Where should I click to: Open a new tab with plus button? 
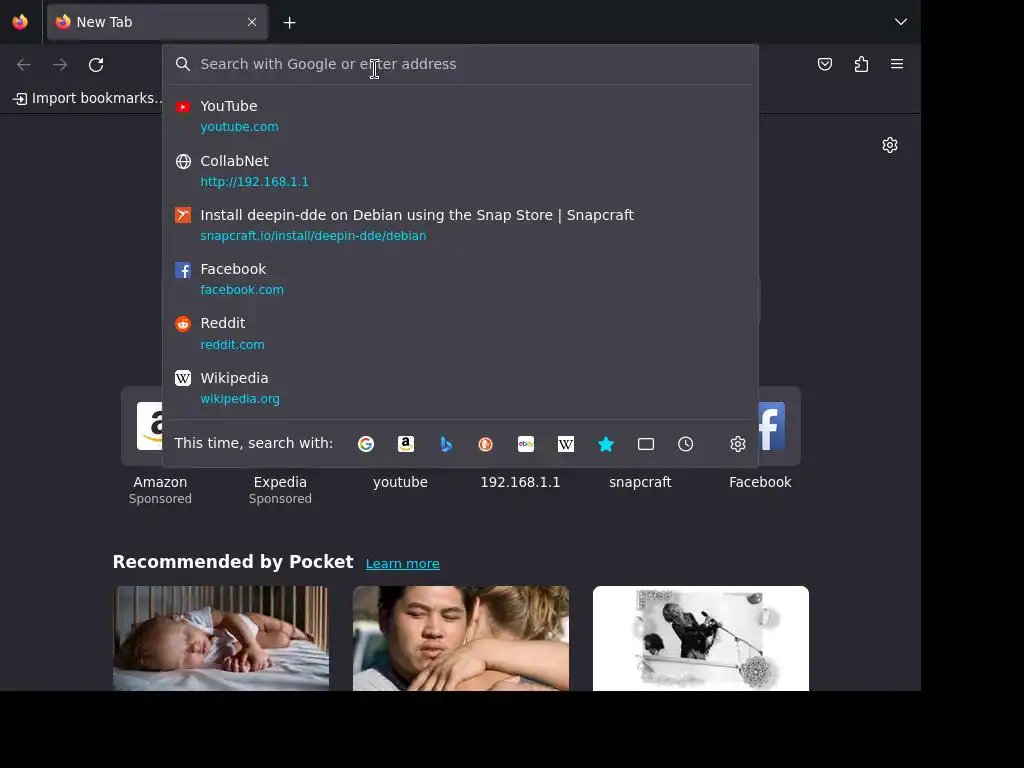[289, 23]
